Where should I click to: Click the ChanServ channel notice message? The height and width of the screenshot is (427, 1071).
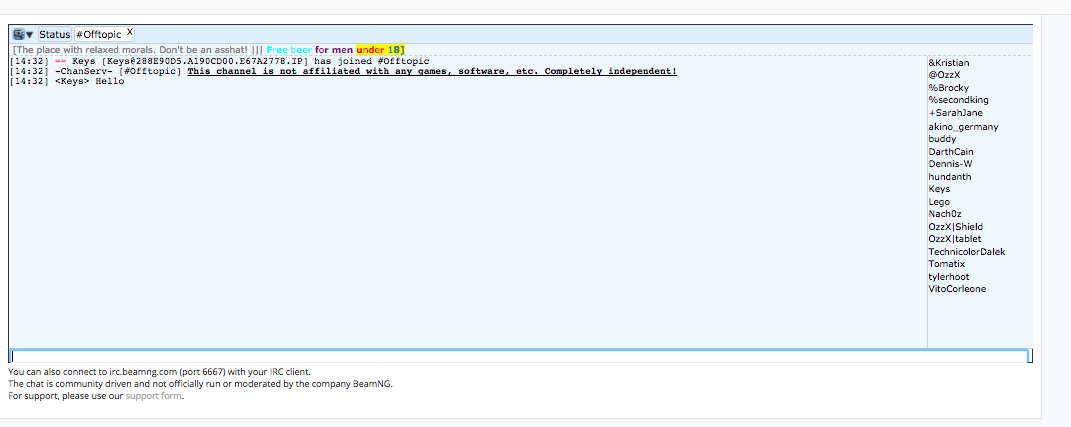tap(344, 72)
